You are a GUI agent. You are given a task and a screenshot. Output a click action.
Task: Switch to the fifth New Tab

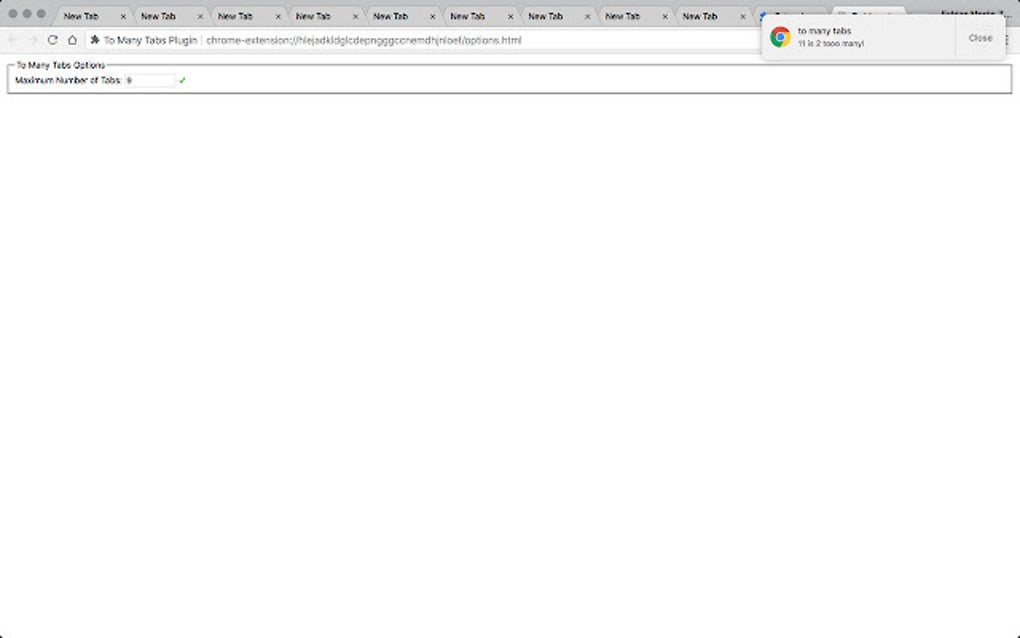pos(391,16)
